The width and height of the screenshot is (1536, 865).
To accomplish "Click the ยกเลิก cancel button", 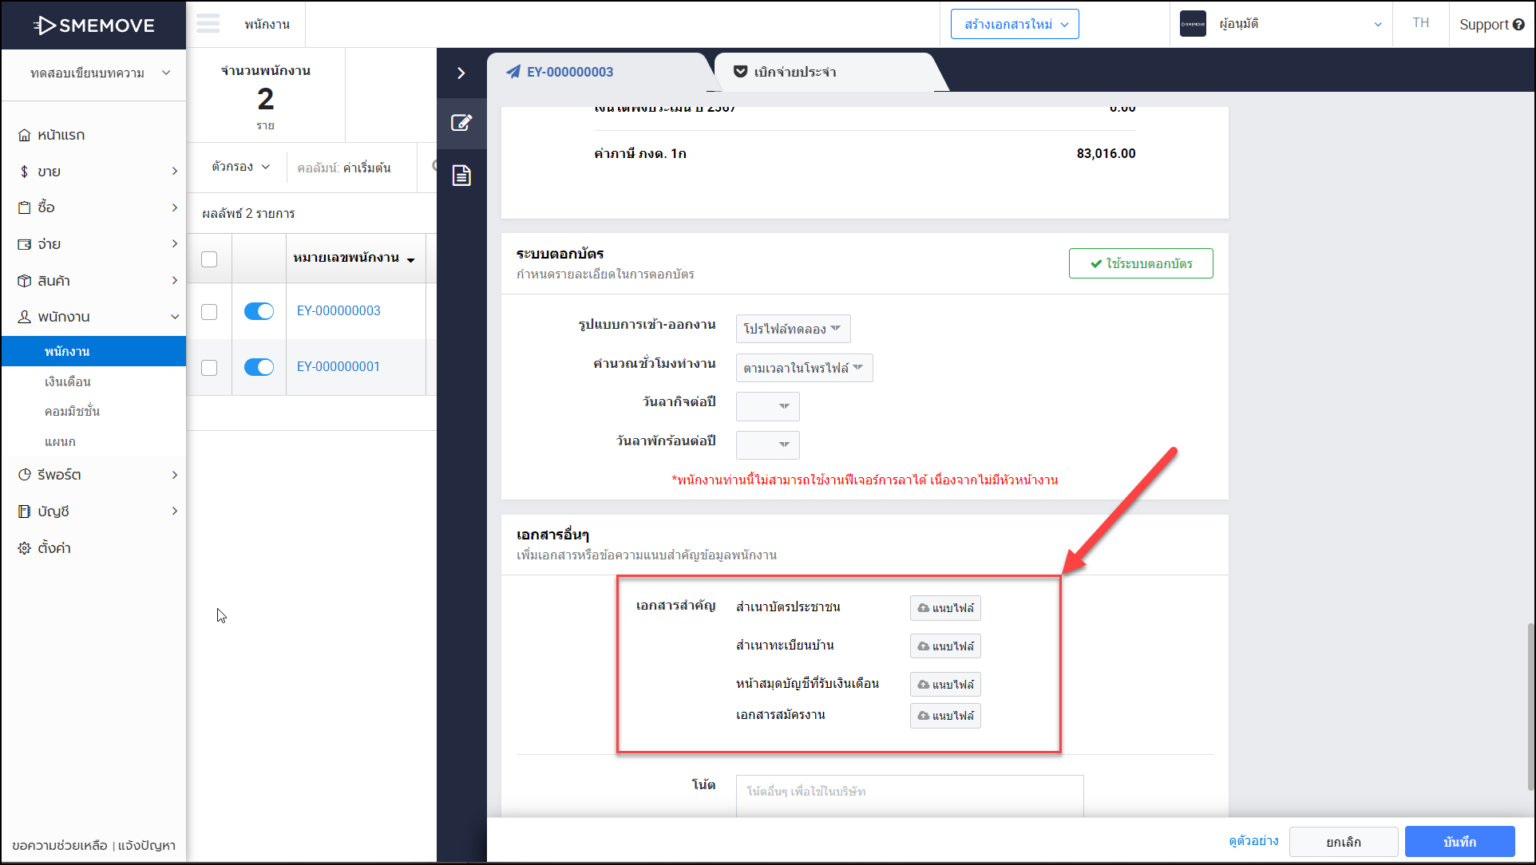I will (1342, 842).
